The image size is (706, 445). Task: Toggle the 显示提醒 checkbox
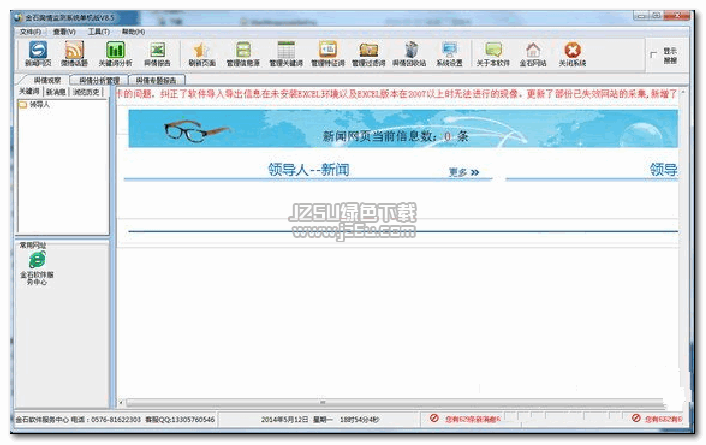click(x=653, y=54)
